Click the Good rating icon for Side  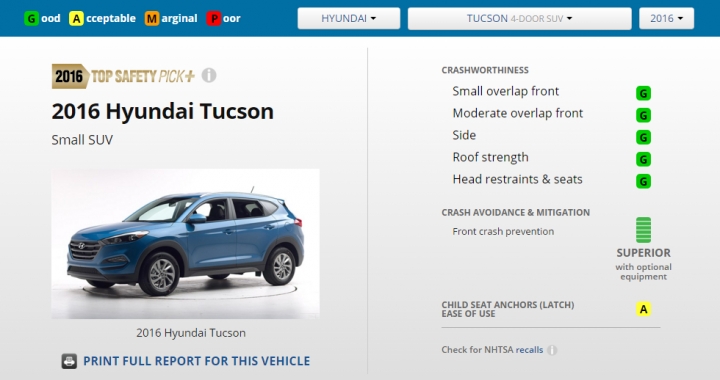coord(643,137)
